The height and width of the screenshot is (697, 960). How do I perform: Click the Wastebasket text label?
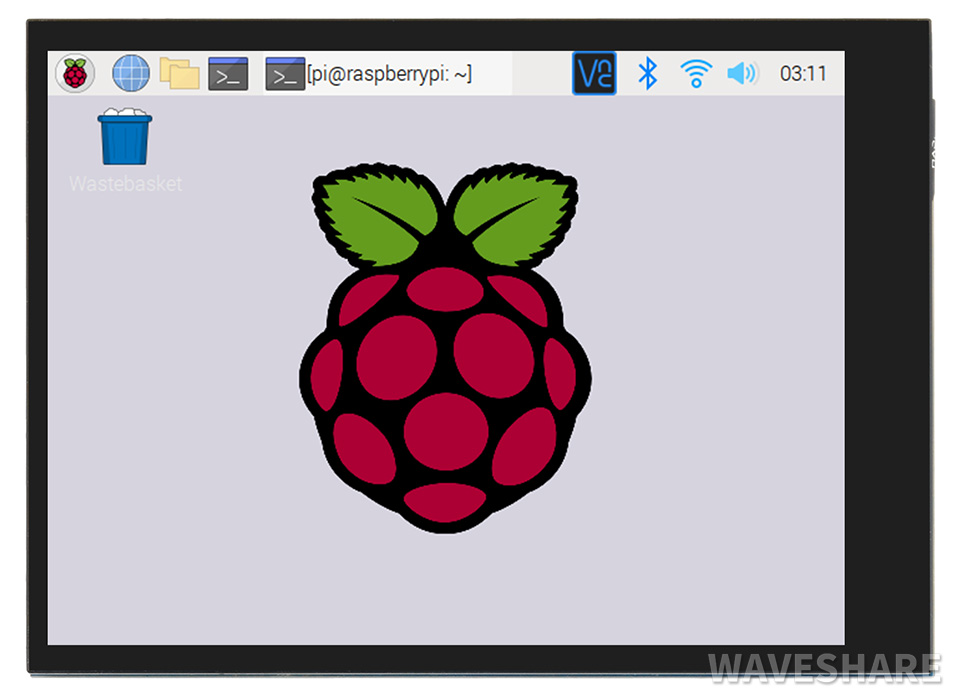125,184
